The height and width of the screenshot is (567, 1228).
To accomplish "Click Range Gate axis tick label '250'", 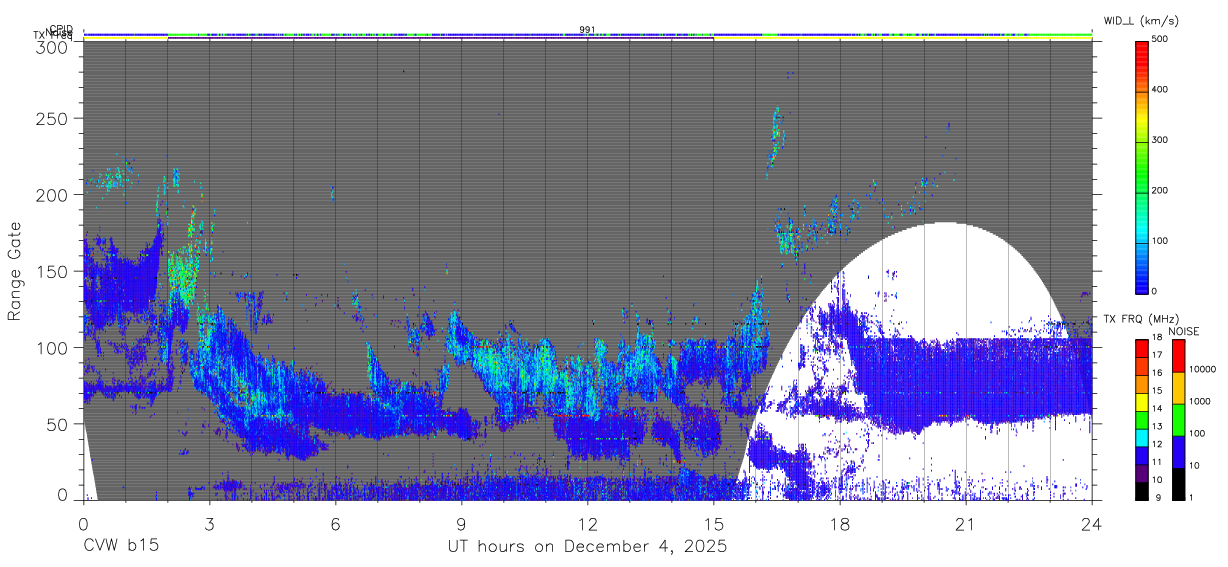I will pos(52,118).
